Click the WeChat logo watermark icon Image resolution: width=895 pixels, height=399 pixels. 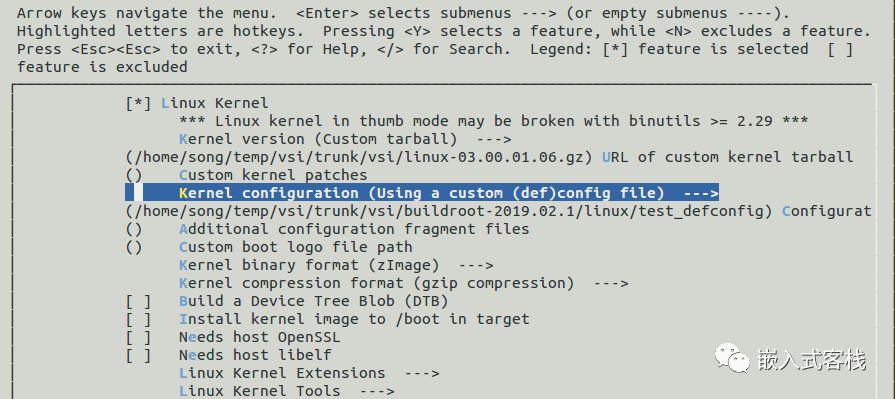point(732,358)
